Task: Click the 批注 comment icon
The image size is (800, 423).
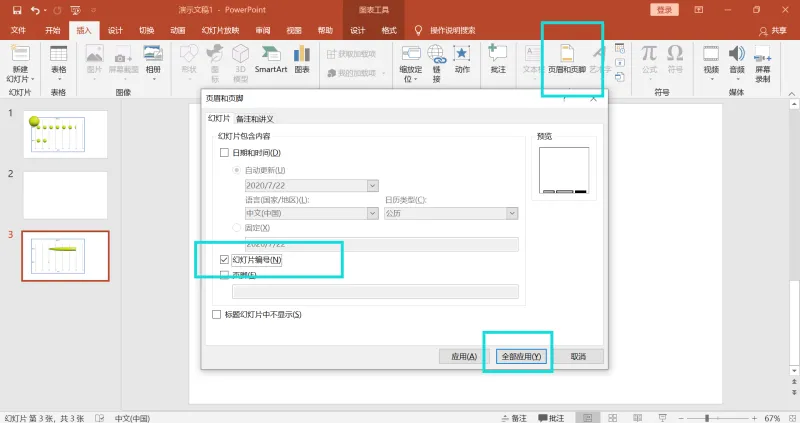Action: (497, 59)
